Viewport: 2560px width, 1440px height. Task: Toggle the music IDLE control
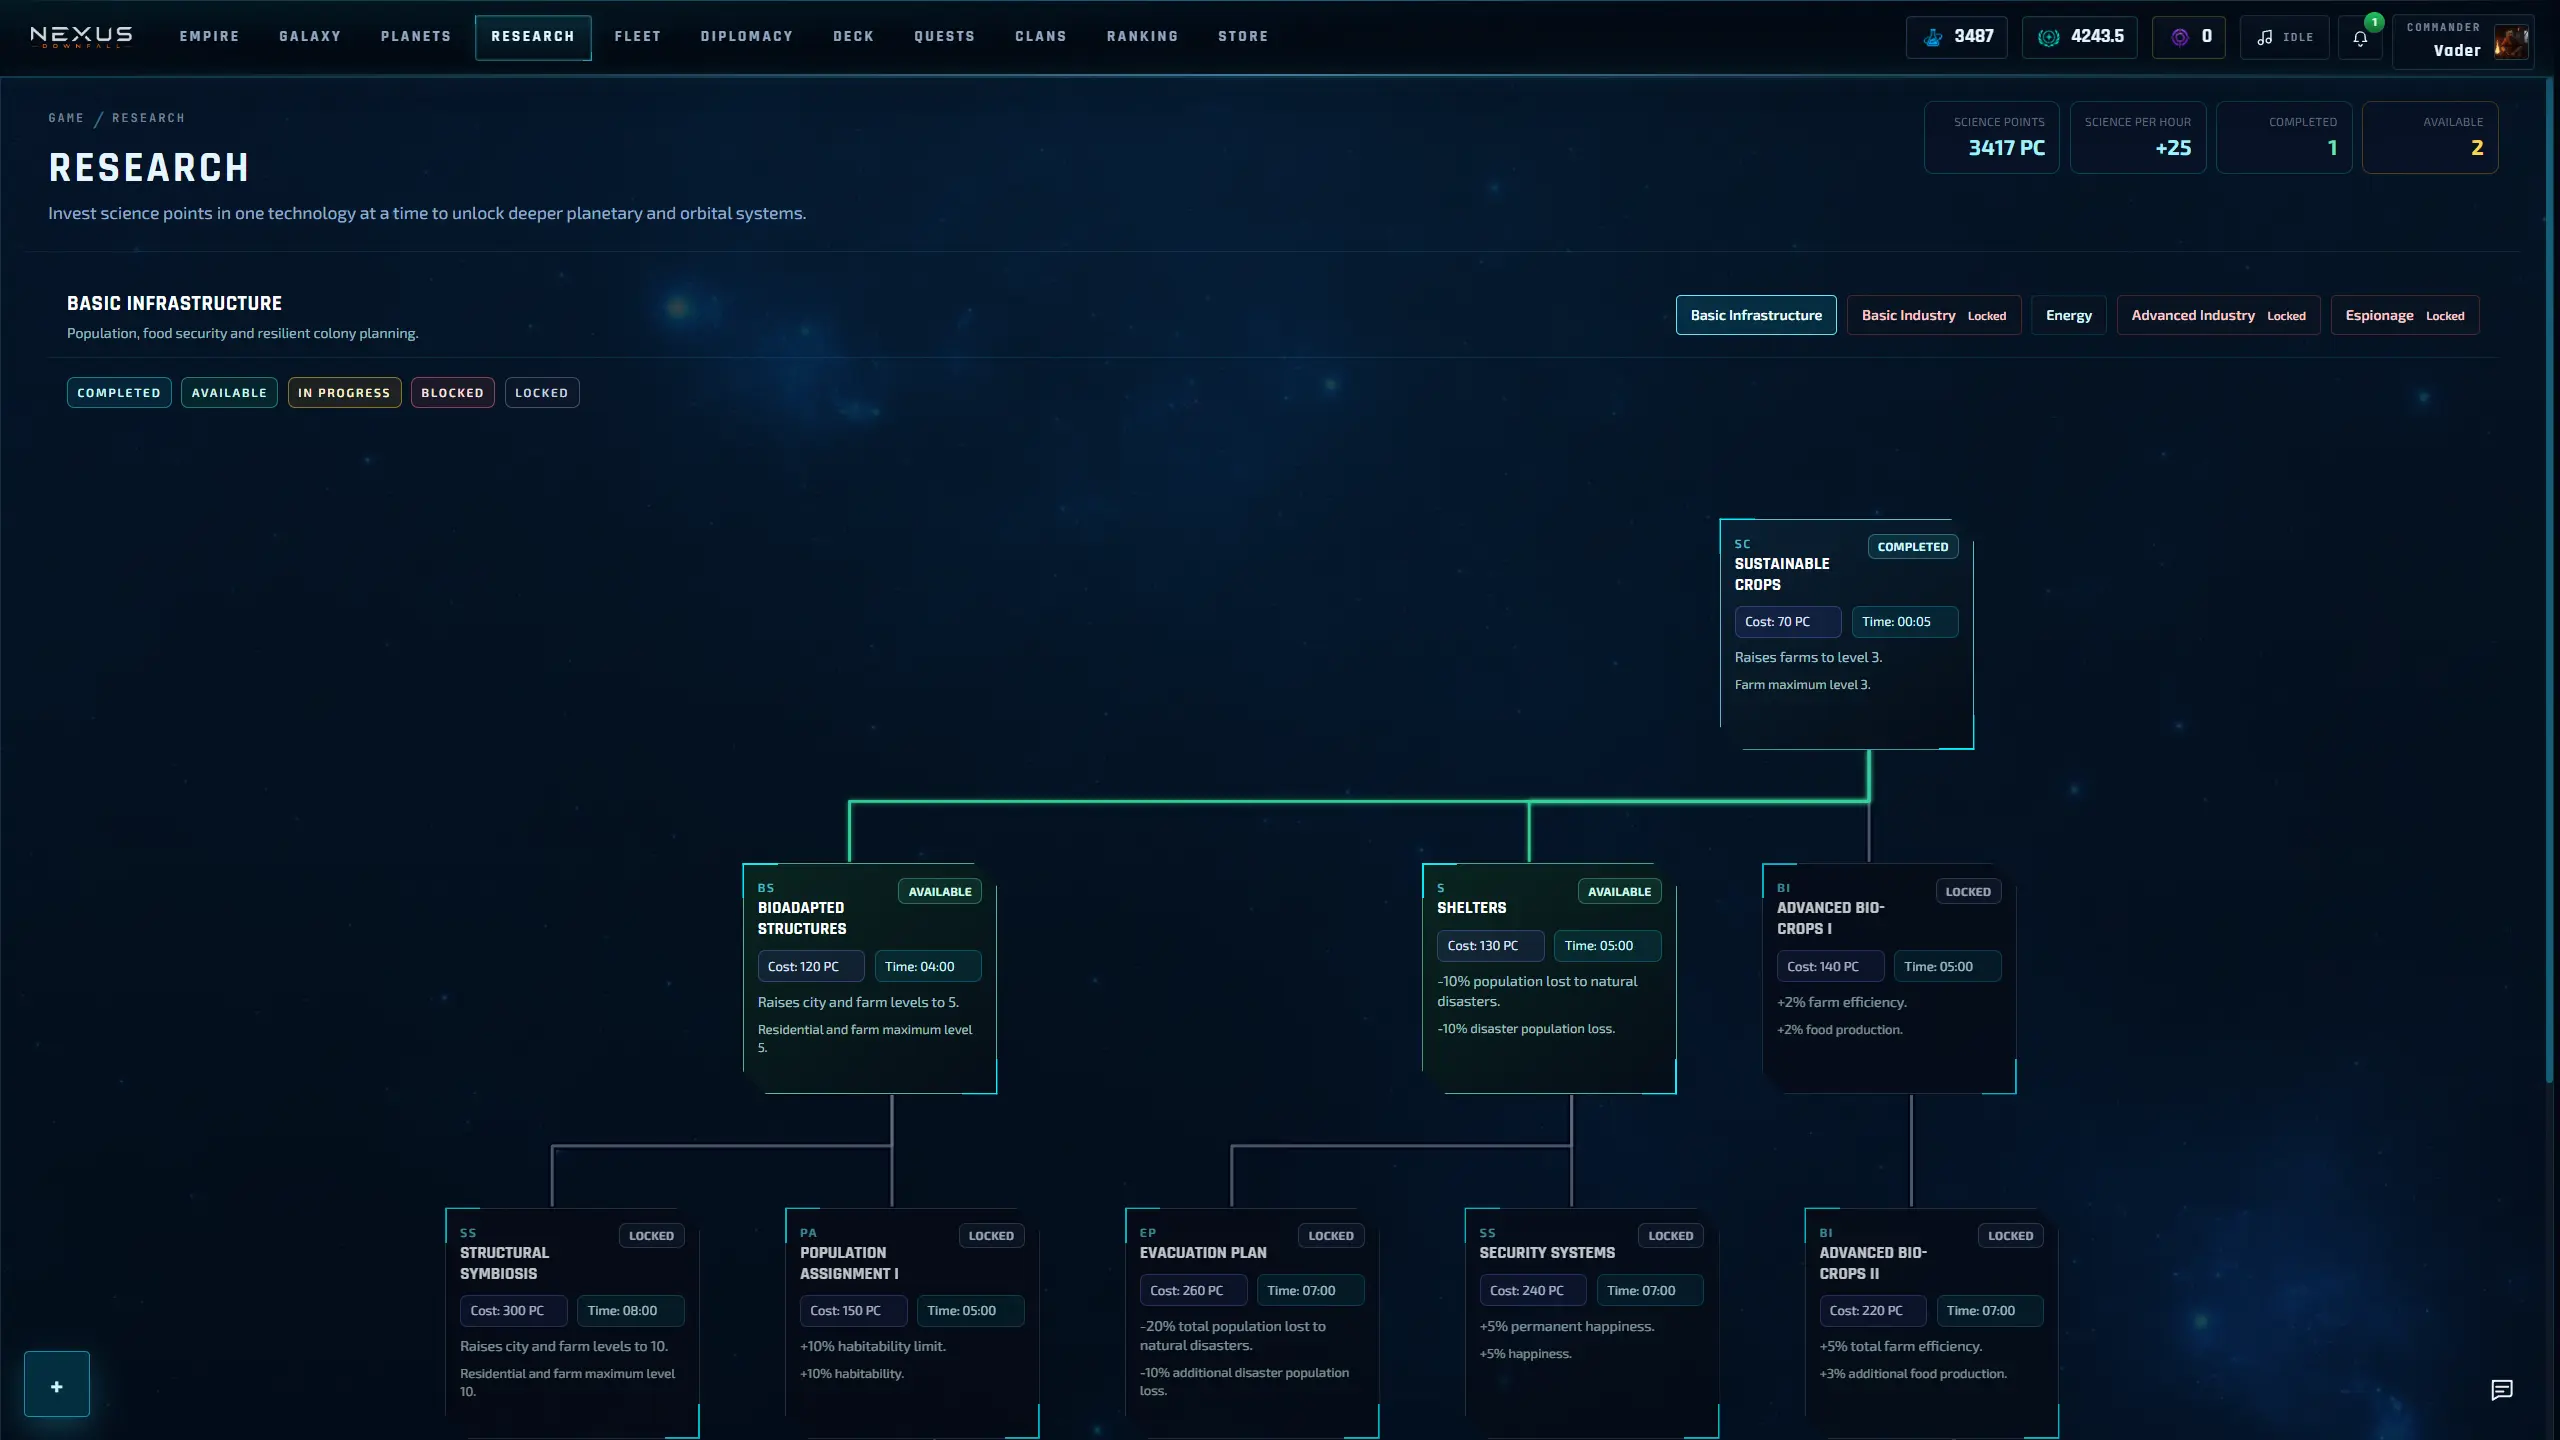2285,37
